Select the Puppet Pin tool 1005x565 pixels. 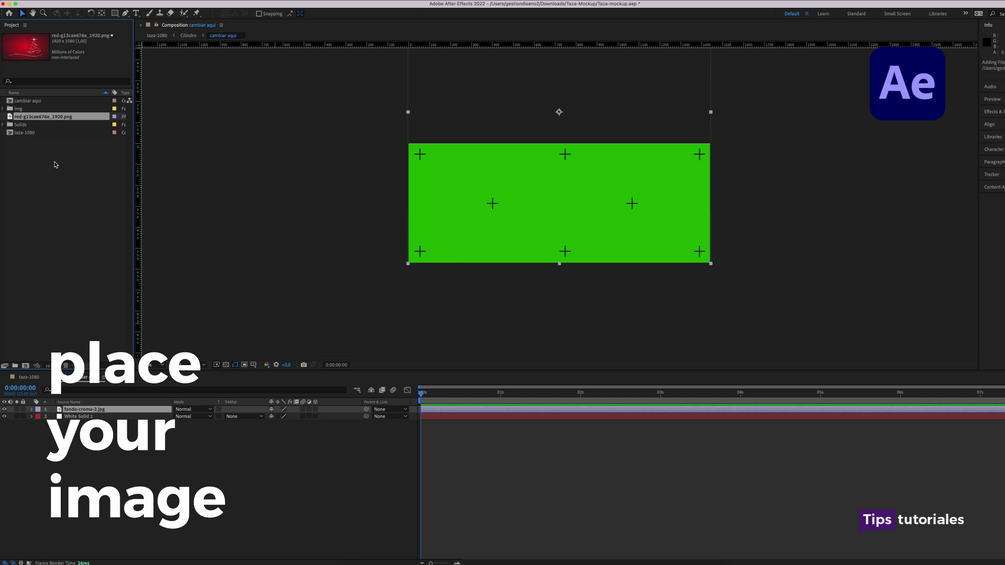[196, 13]
